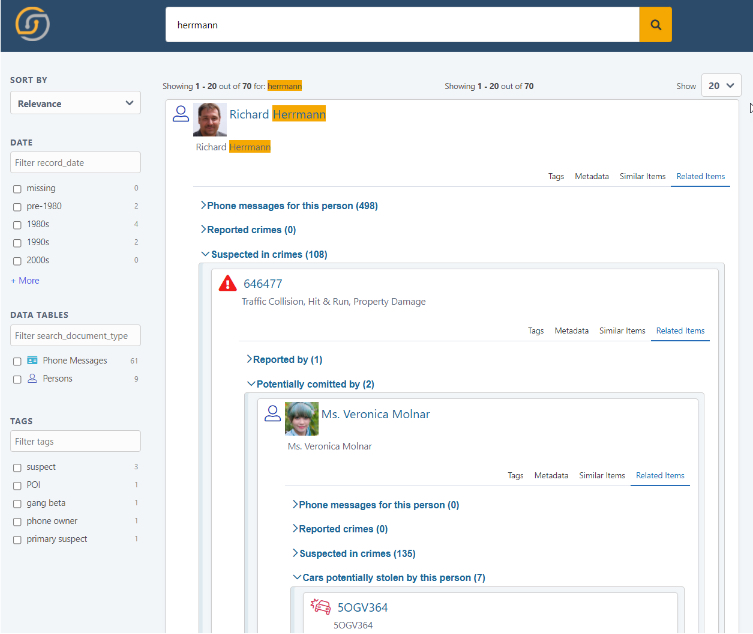Viewport: 753px width, 634px height.
Task: Expand Veronica Molnar's Reported crimes (0)
Action: pos(340,529)
